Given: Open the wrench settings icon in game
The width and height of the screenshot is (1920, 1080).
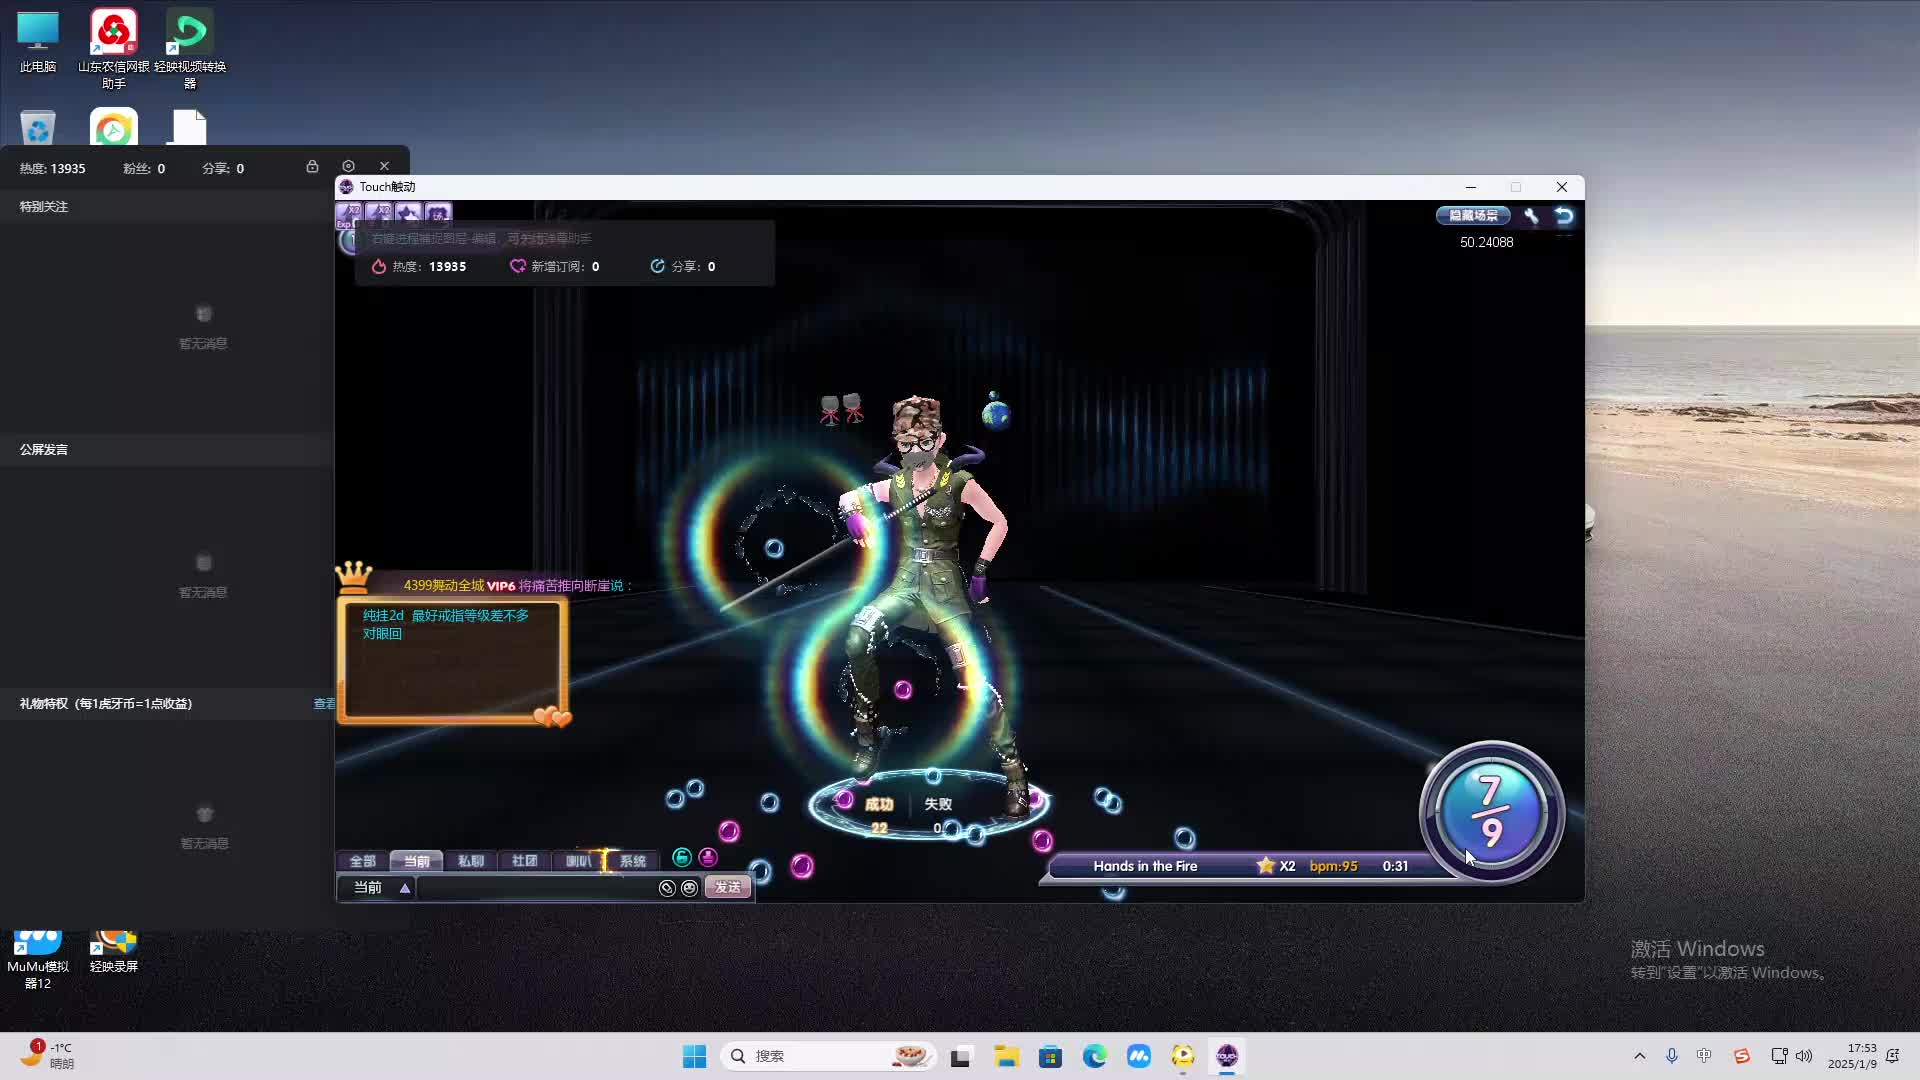Looking at the screenshot, I should pos(1530,216).
